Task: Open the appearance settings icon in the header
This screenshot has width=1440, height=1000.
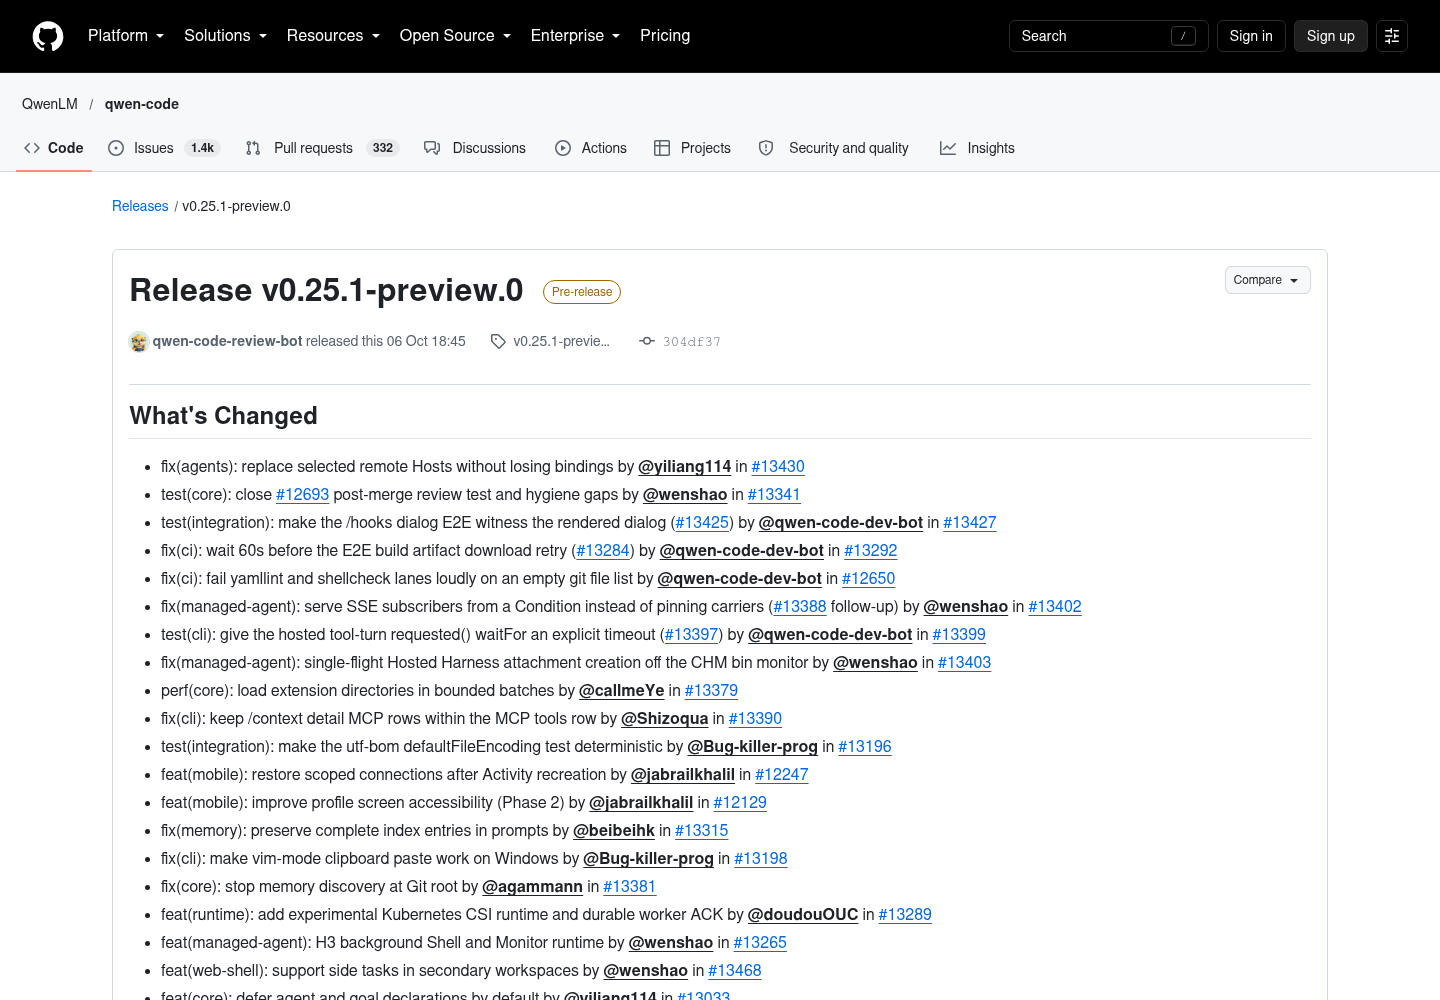Action: 1392,36
